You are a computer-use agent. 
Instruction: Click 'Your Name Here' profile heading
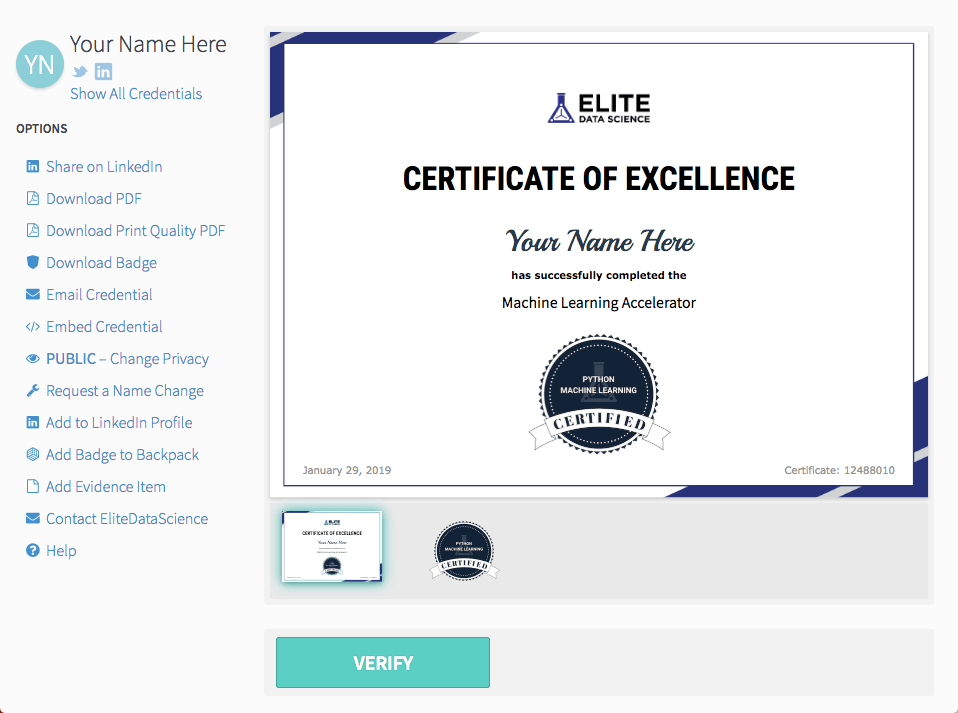click(148, 44)
